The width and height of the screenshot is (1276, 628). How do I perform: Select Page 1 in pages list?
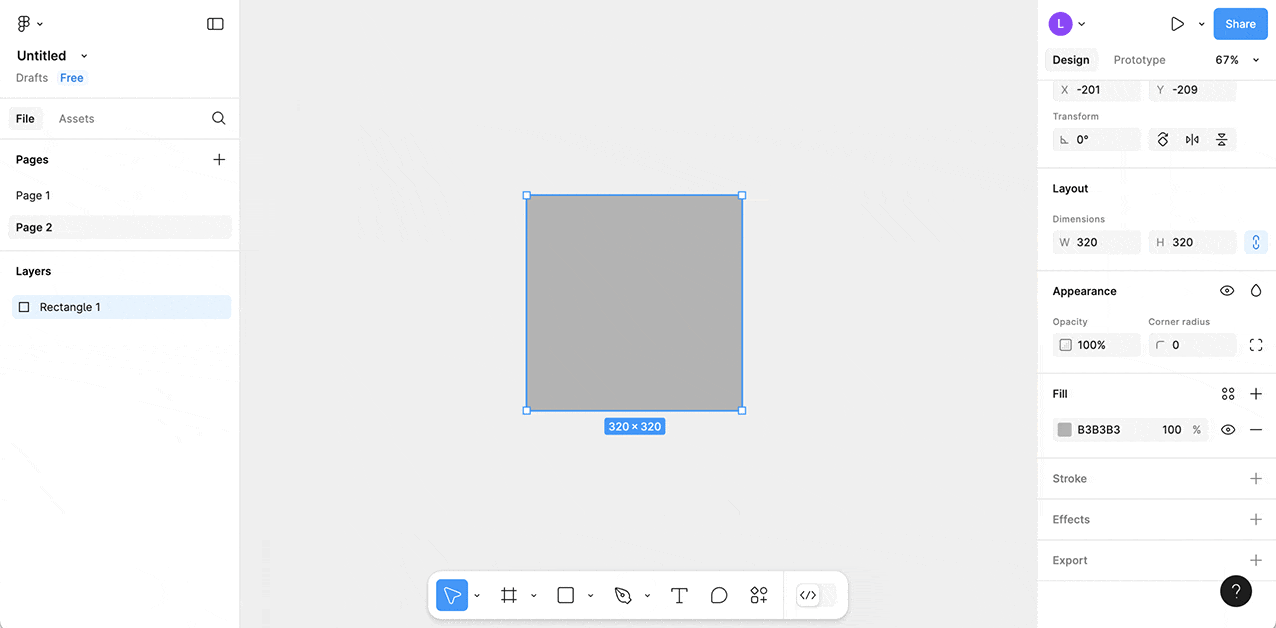click(x=33, y=195)
